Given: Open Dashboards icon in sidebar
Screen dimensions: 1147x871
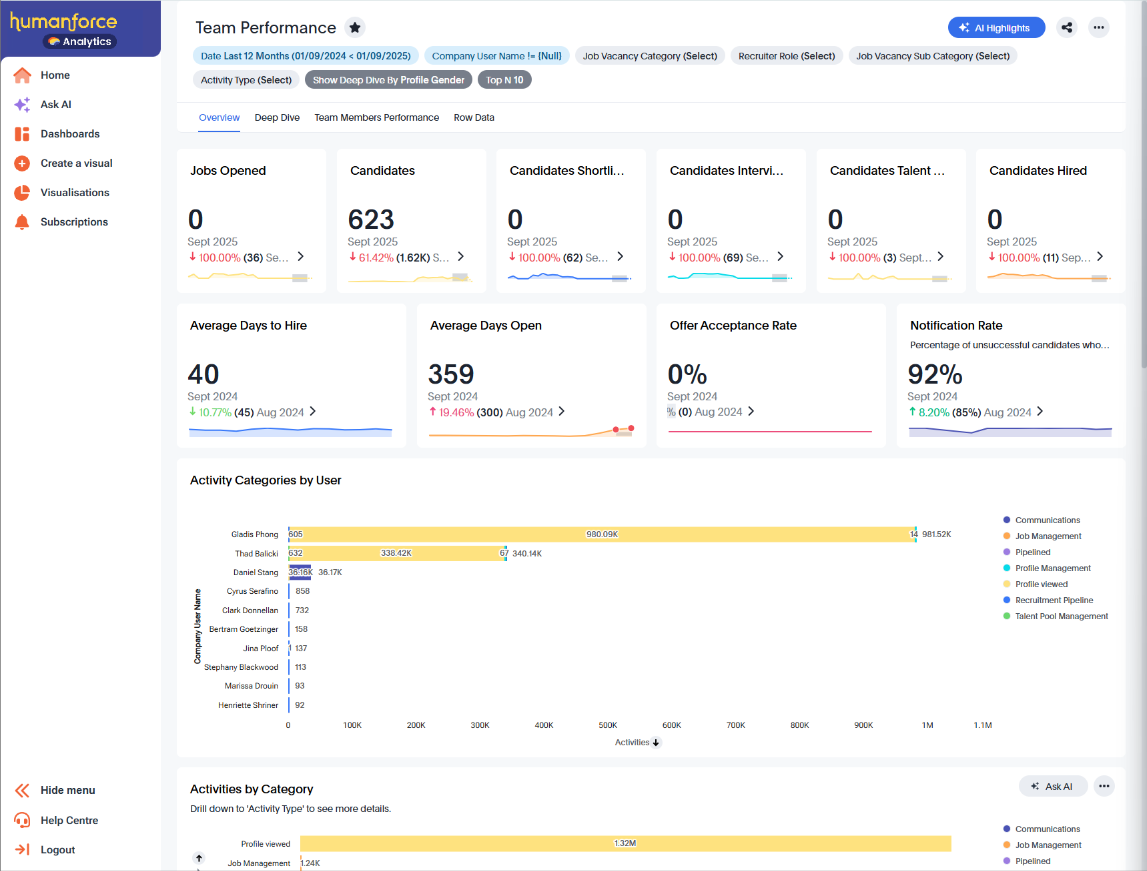Looking at the screenshot, I should [x=22, y=134].
